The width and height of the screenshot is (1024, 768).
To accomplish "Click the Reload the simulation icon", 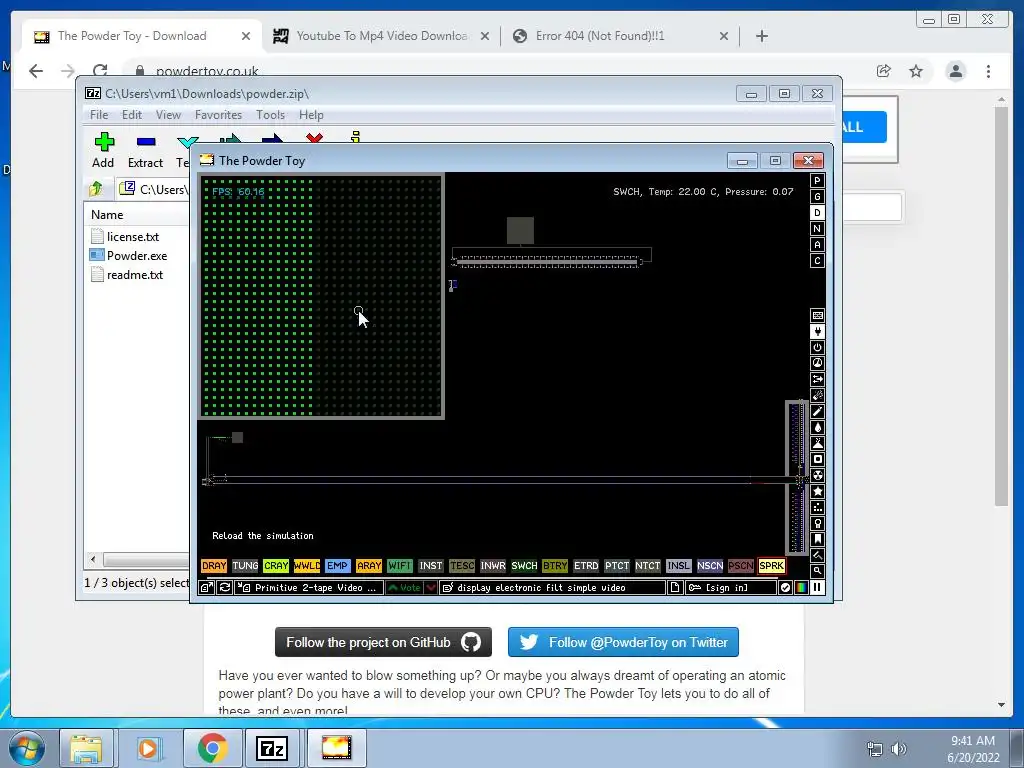I will point(225,588).
